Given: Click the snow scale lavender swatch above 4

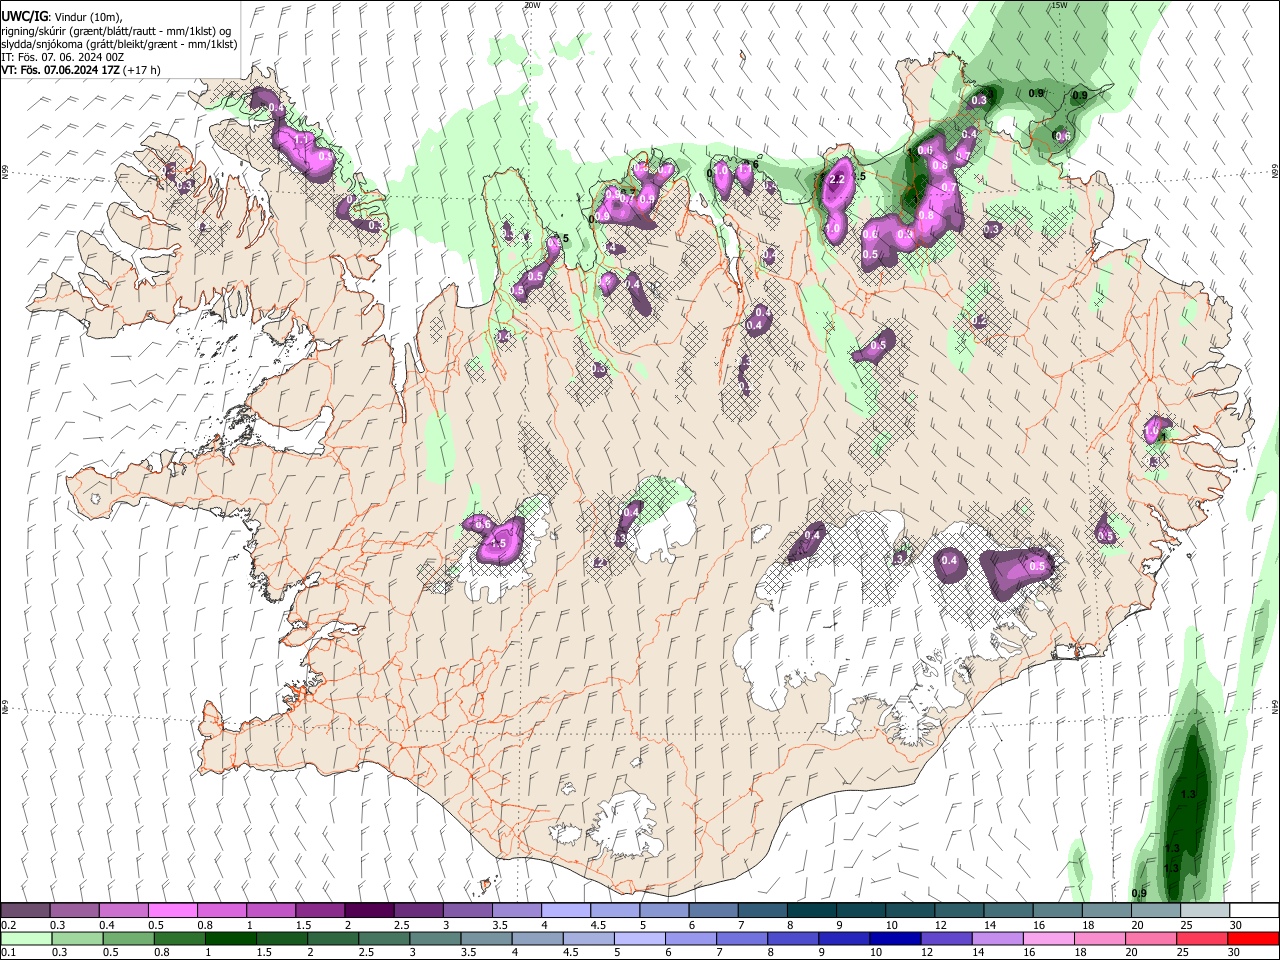Looking at the screenshot, I should point(564,910).
